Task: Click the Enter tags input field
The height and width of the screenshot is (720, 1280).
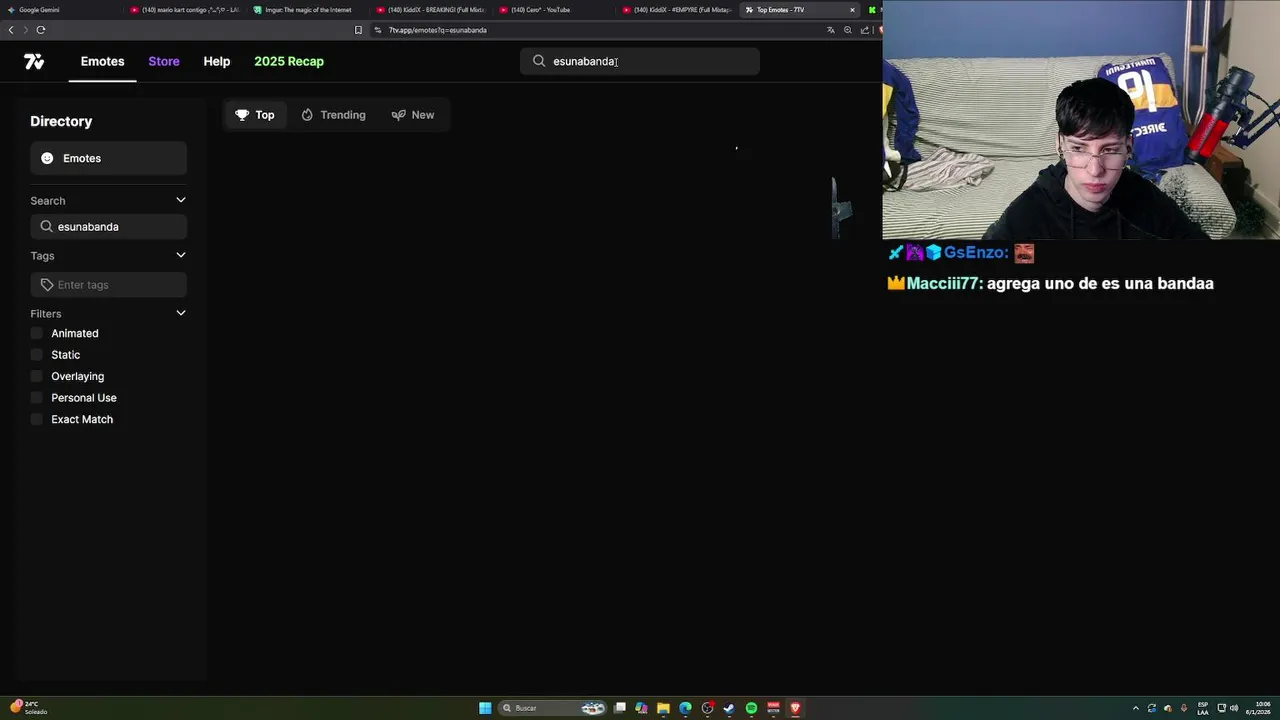Action: tap(108, 285)
